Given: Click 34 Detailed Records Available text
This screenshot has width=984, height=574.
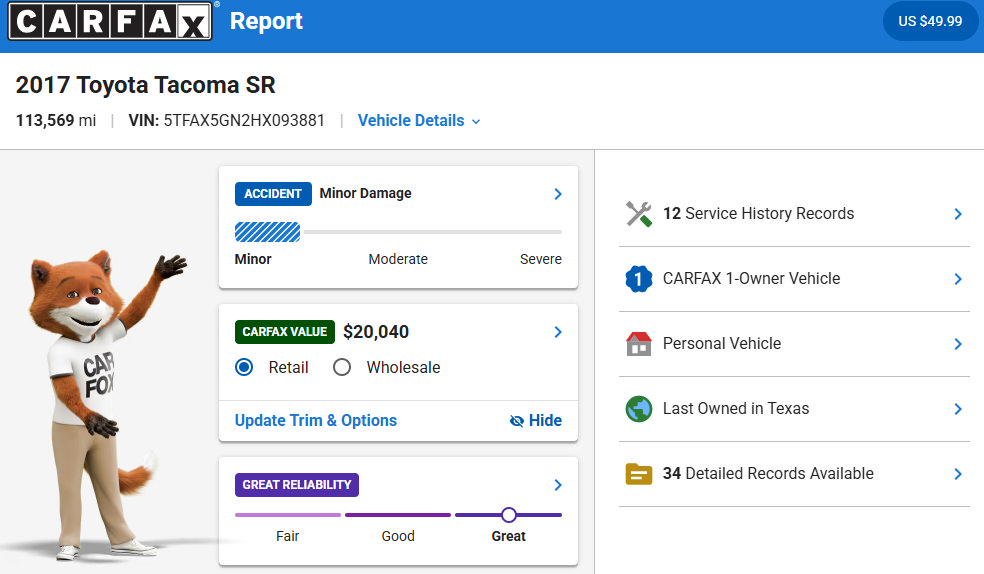Looking at the screenshot, I should (768, 474).
